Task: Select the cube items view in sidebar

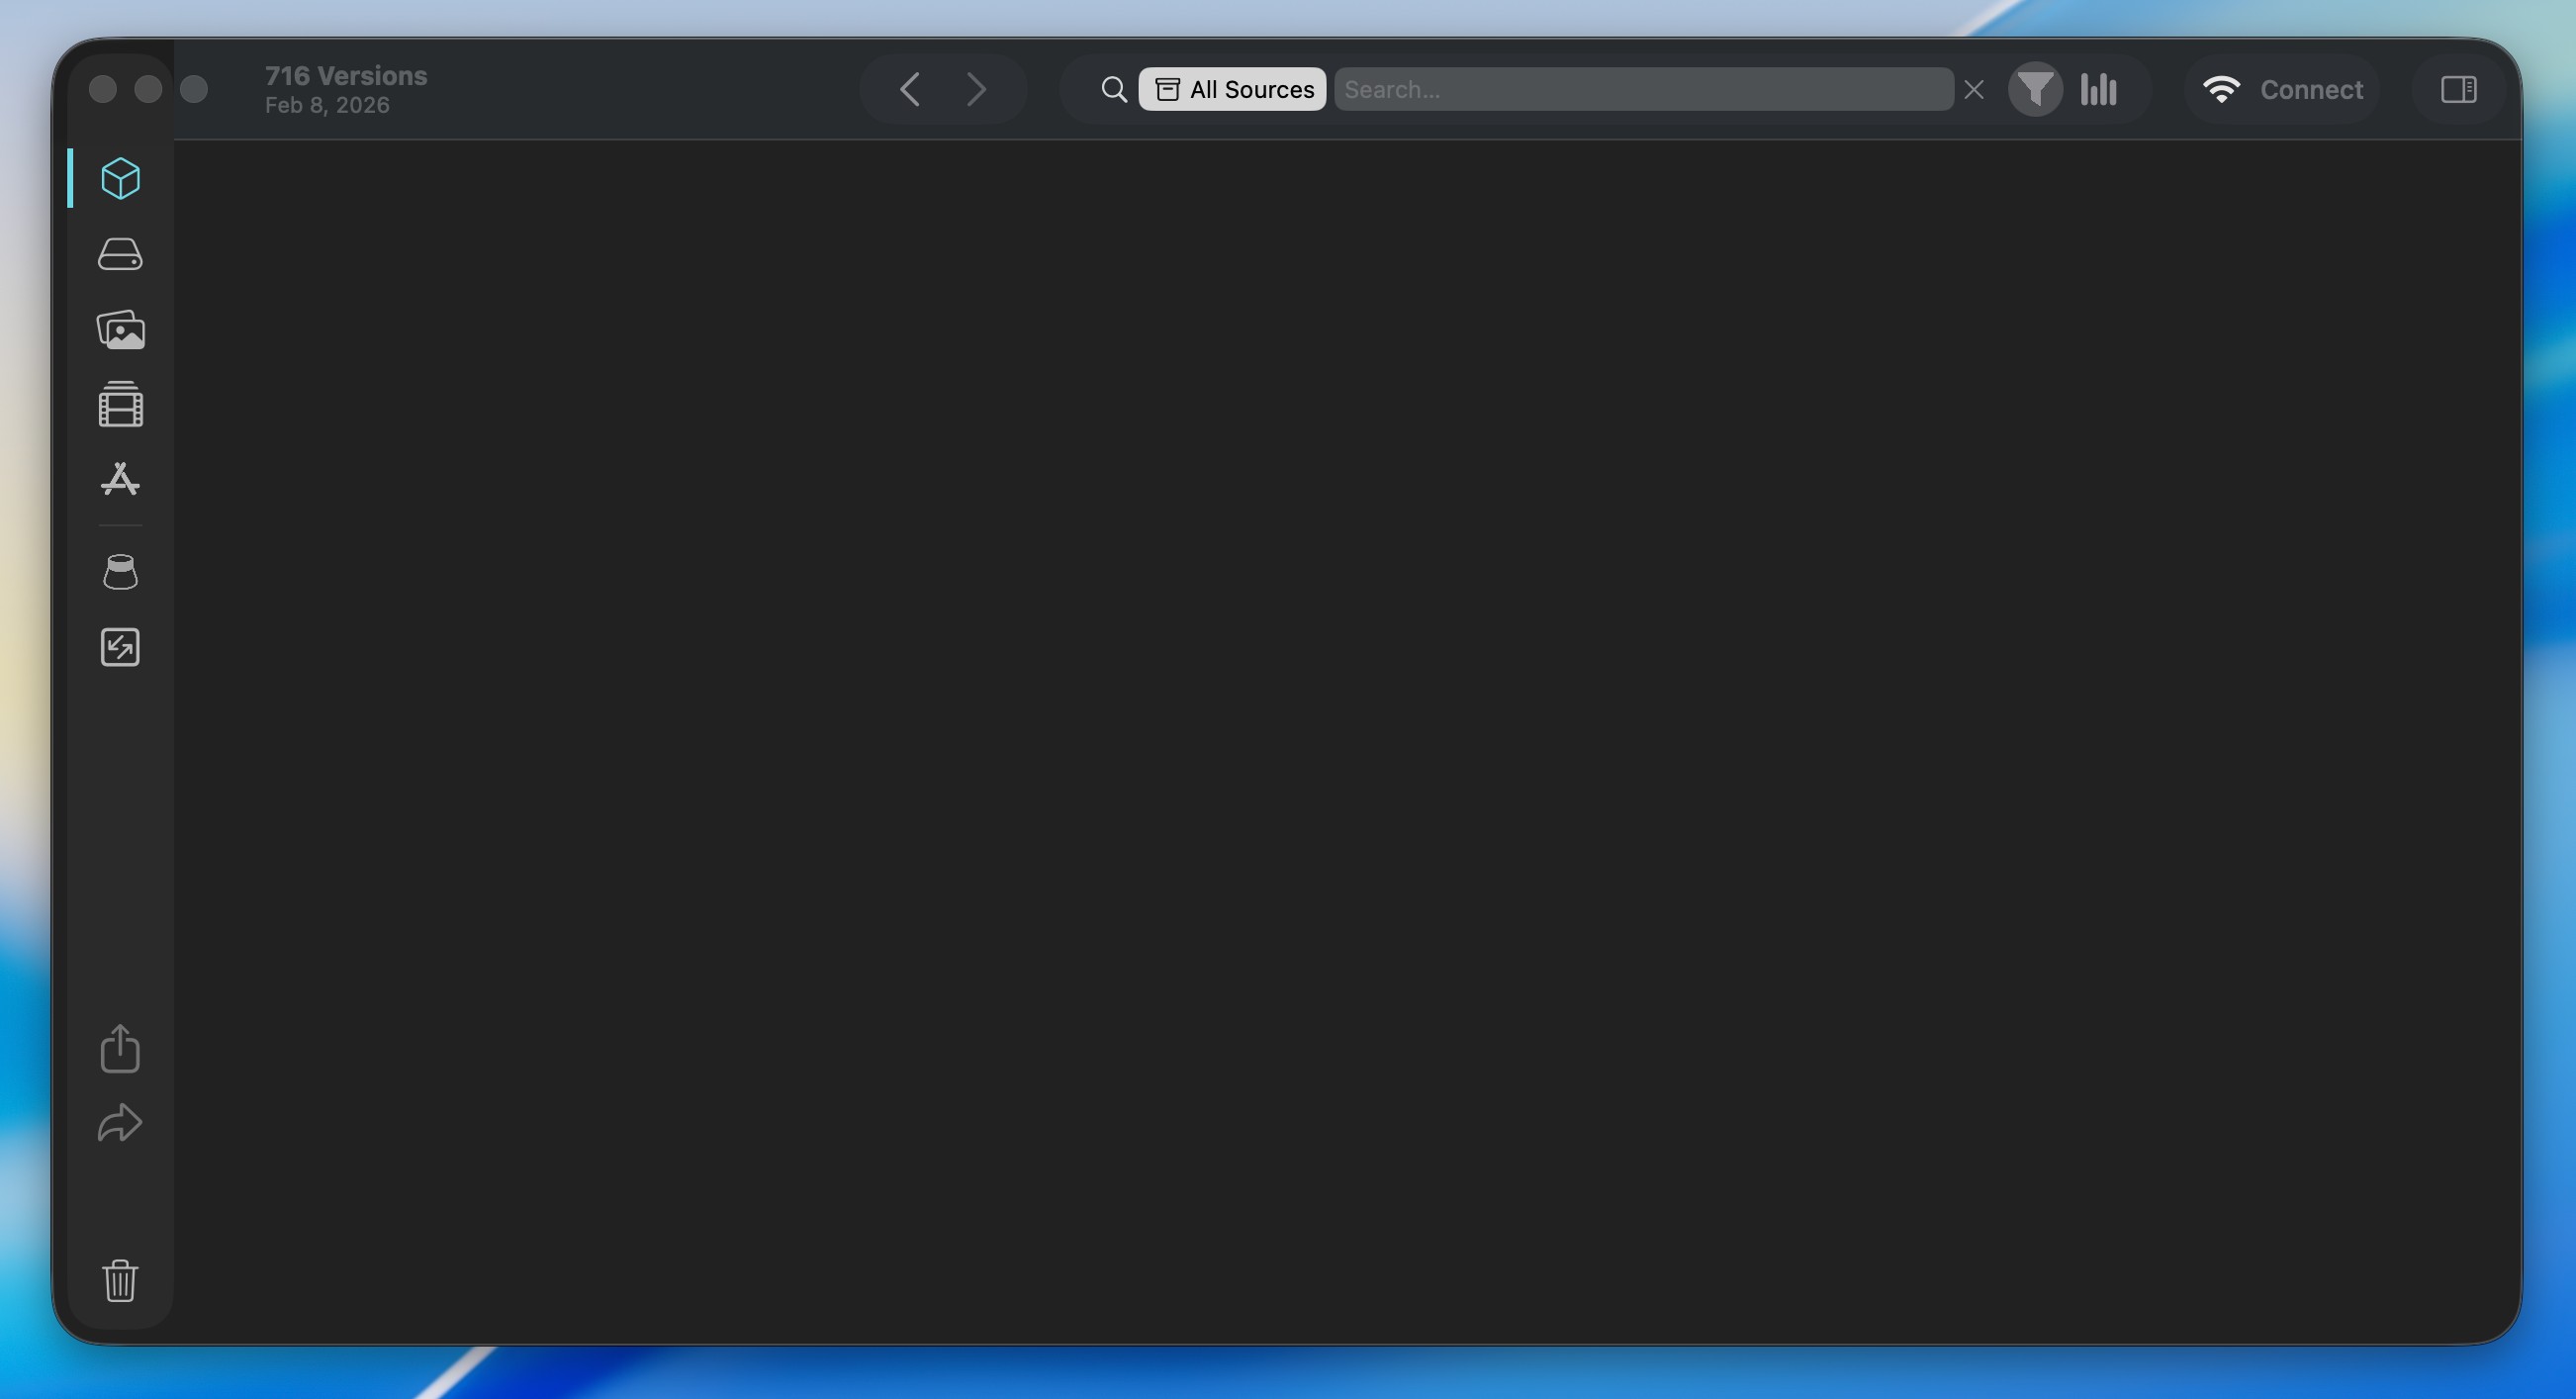Action: pyautogui.click(x=120, y=178)
